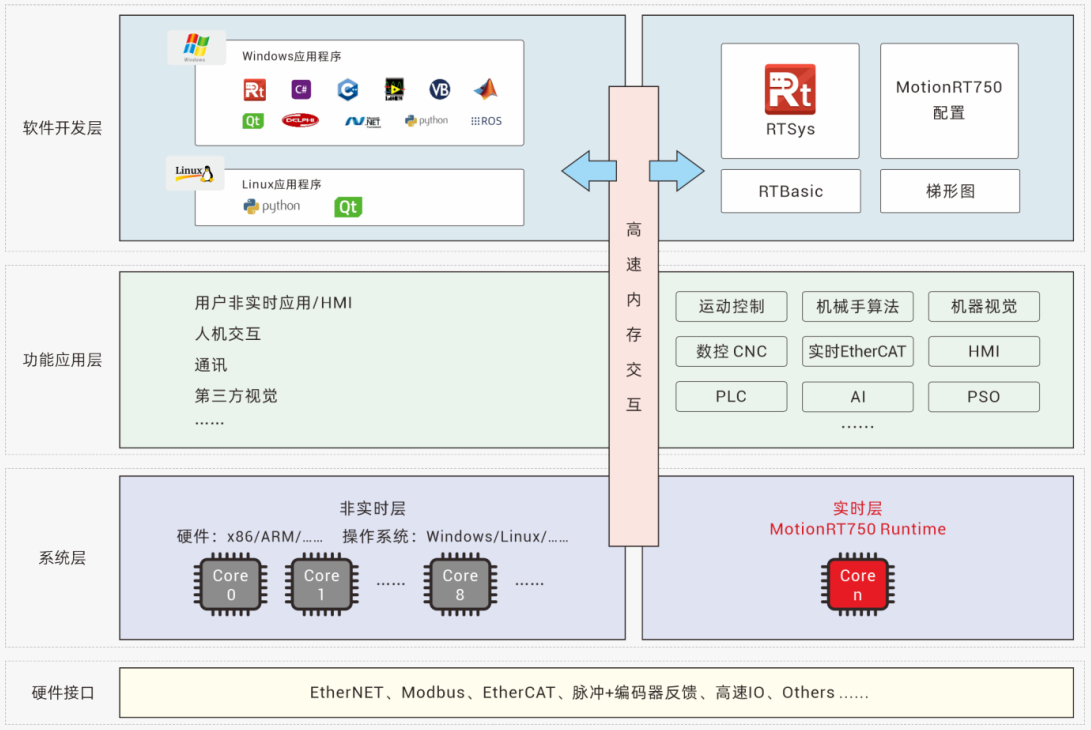1091x730 pixels.
Task: Click the left-pointing blue arrow
Action: (590, 170)
